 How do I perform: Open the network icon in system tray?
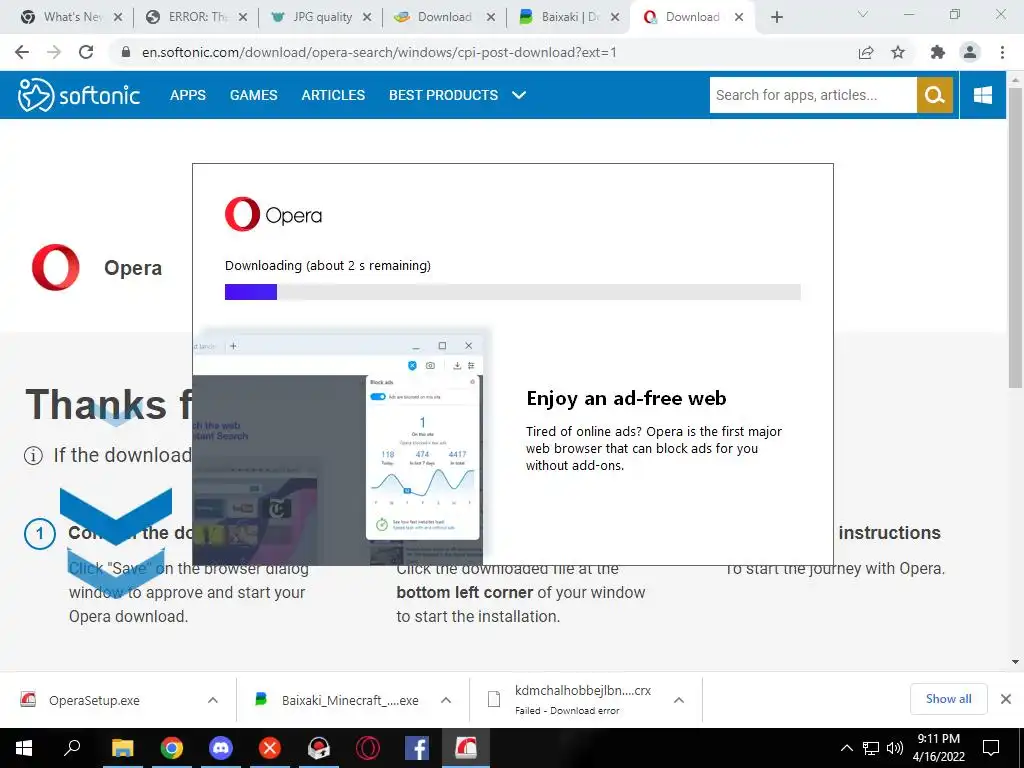(871, 748)
